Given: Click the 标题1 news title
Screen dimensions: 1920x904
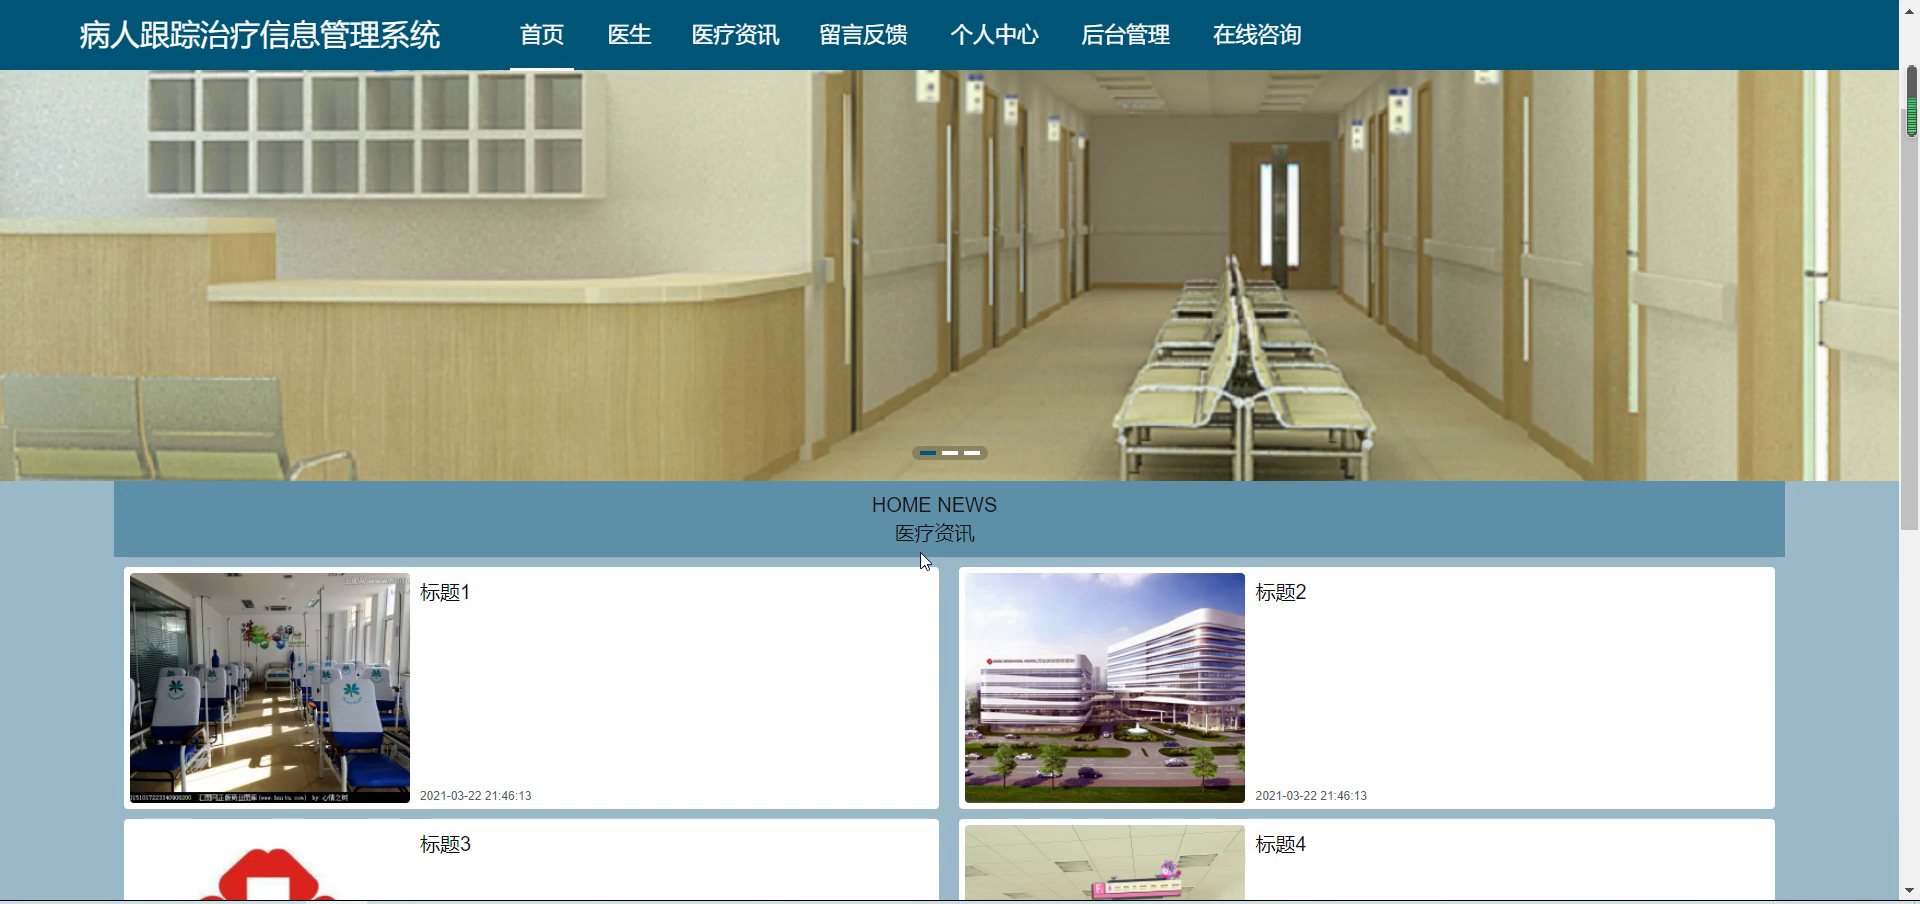Looking at the screenshot, I should pyautogui.click(x=445, y=593).
